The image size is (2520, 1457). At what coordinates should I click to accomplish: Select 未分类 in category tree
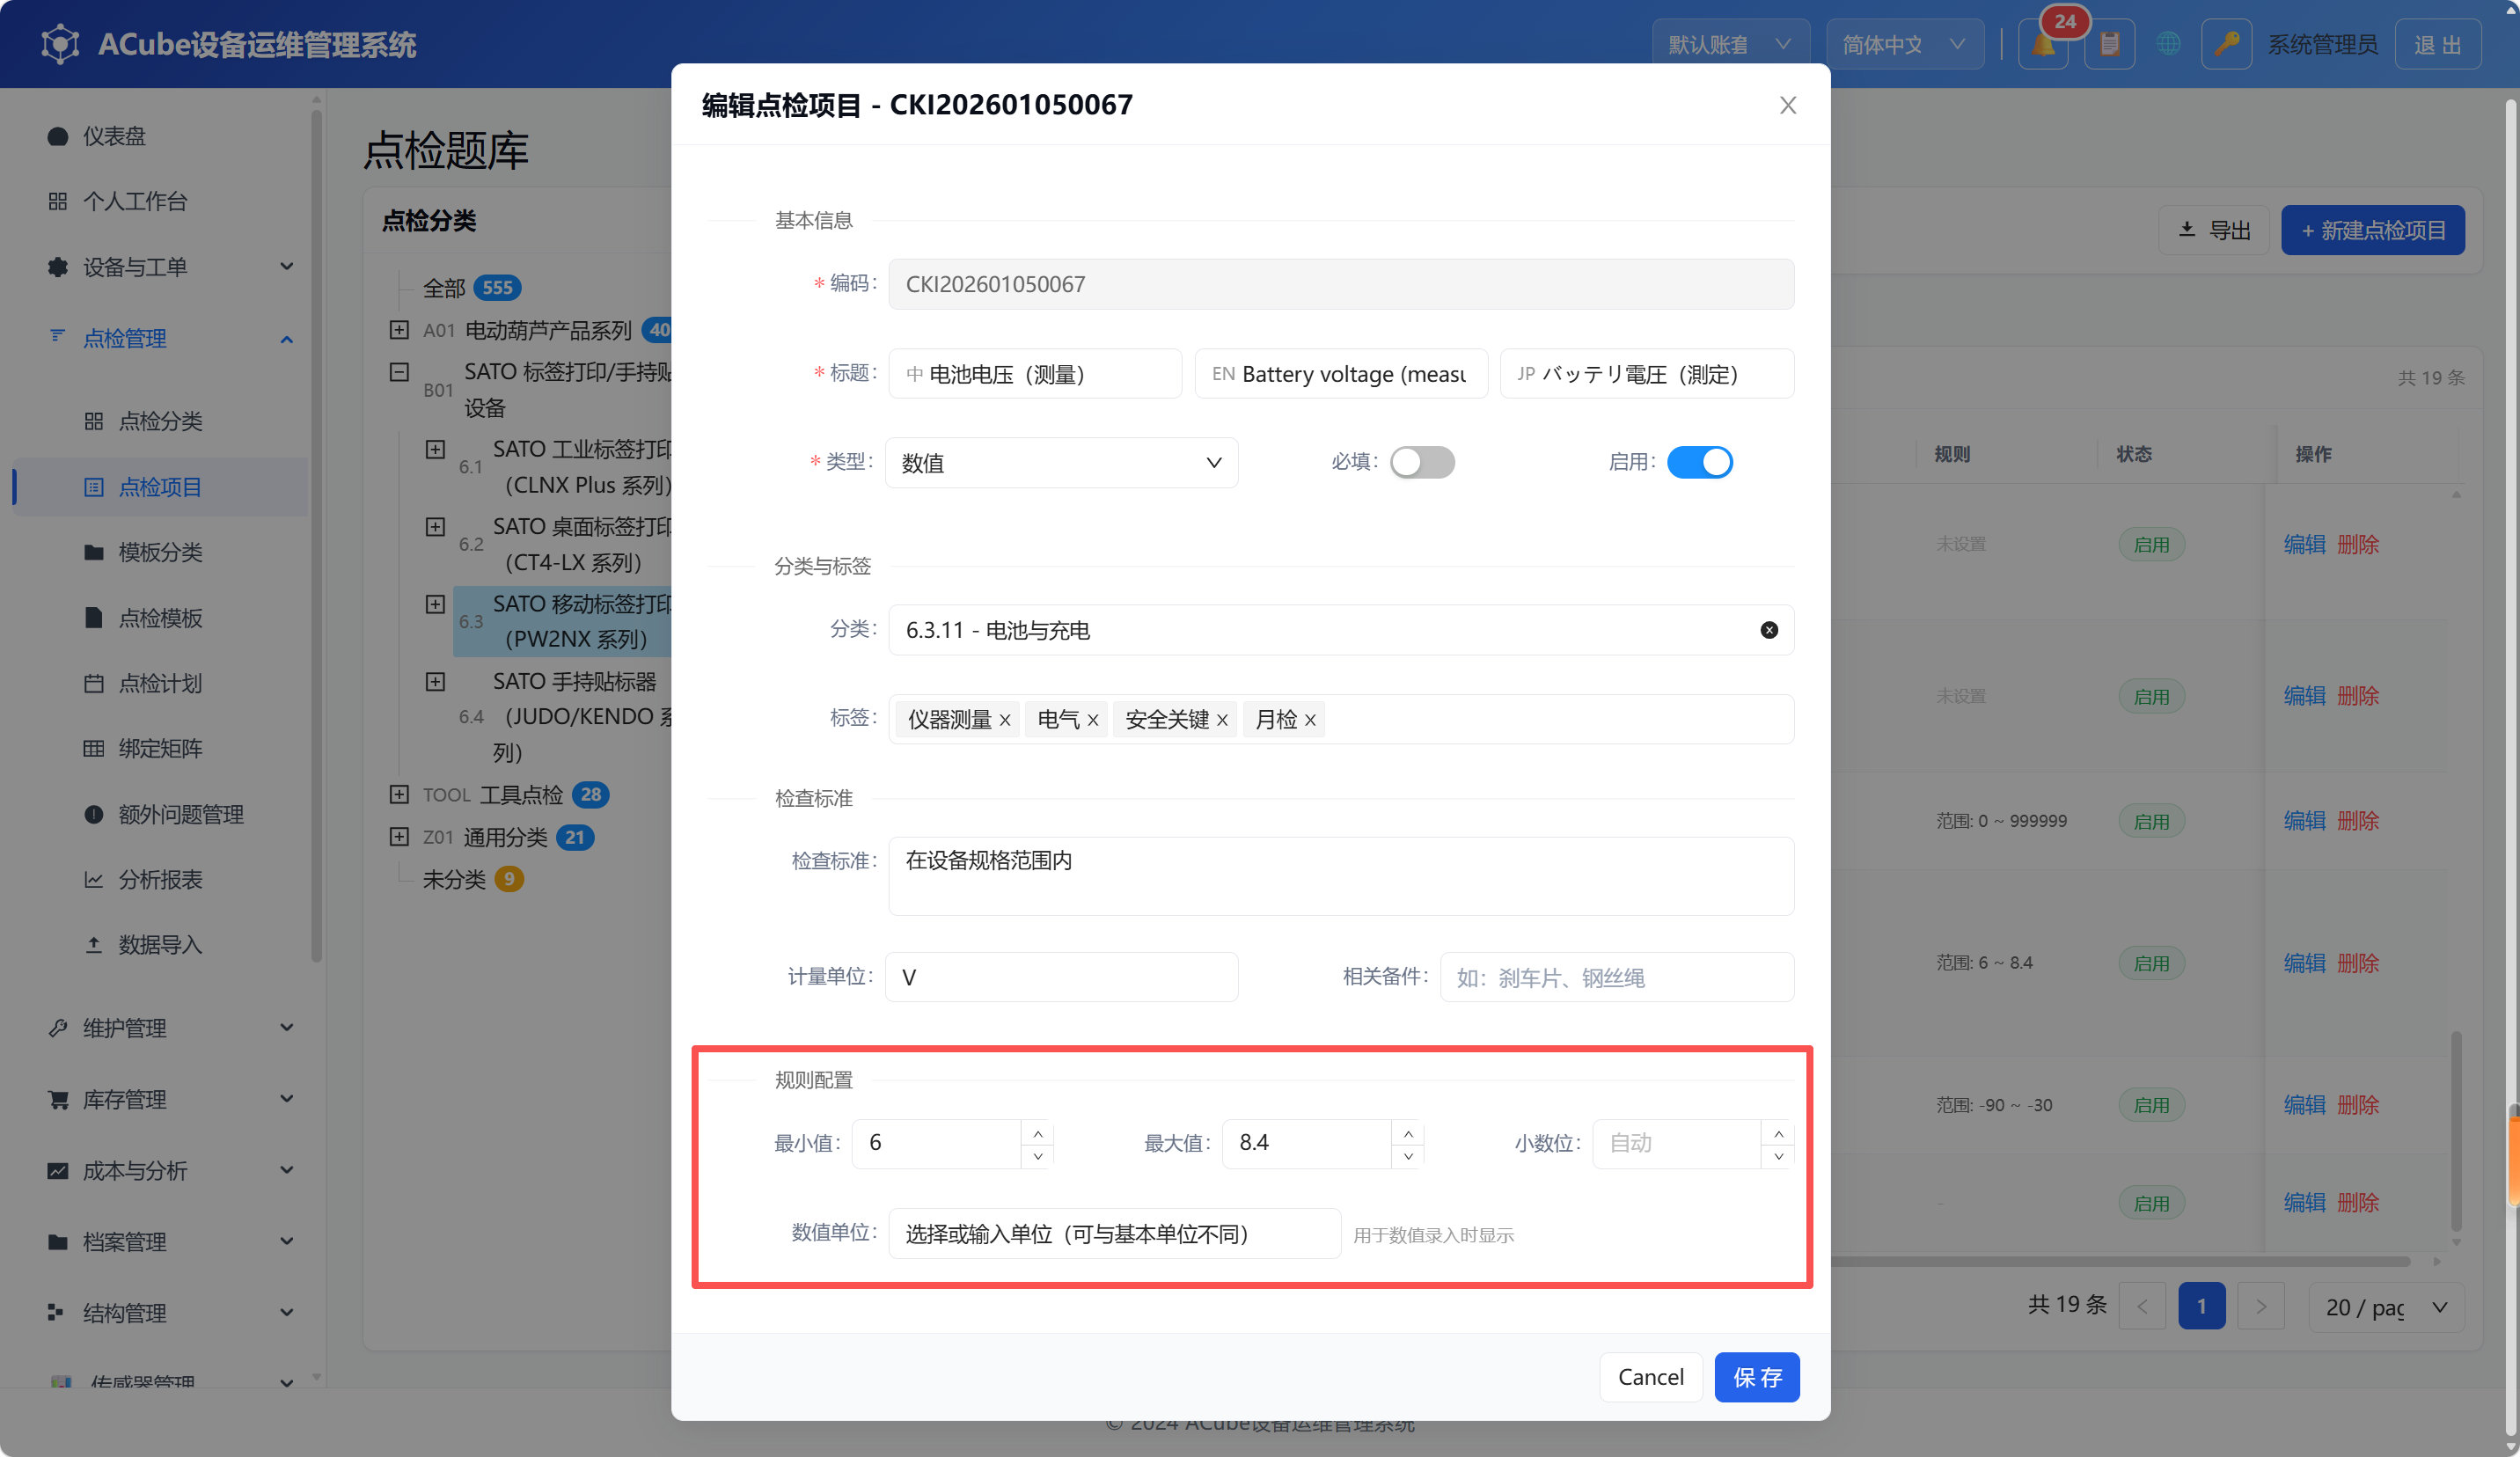coord(454,880)
